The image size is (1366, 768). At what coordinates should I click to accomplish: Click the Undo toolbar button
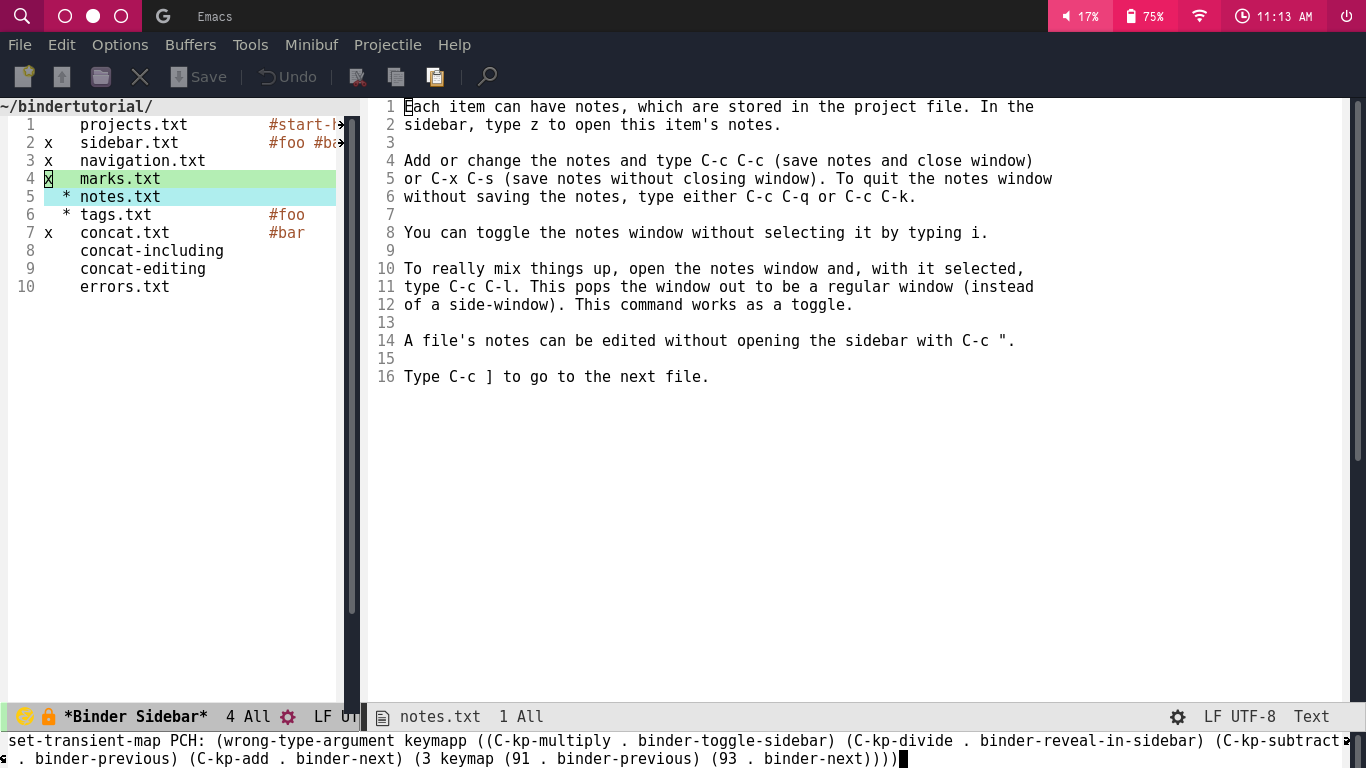pyautogui.click(x=288, y=77)
